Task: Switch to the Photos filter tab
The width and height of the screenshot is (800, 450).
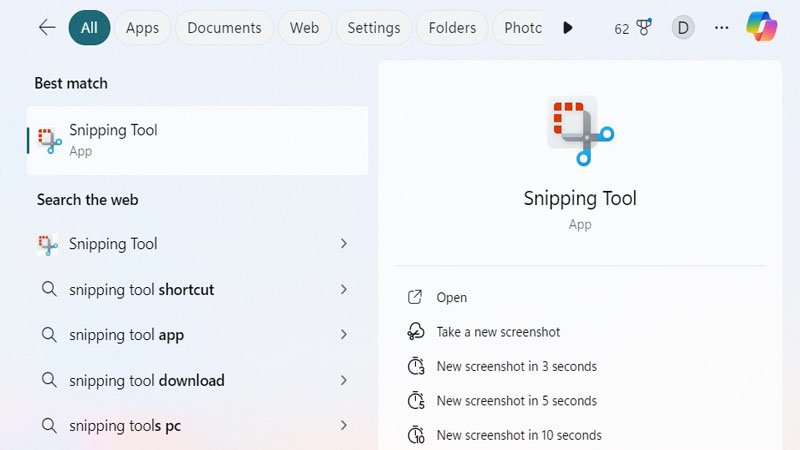Action: (x=518, y=28)
